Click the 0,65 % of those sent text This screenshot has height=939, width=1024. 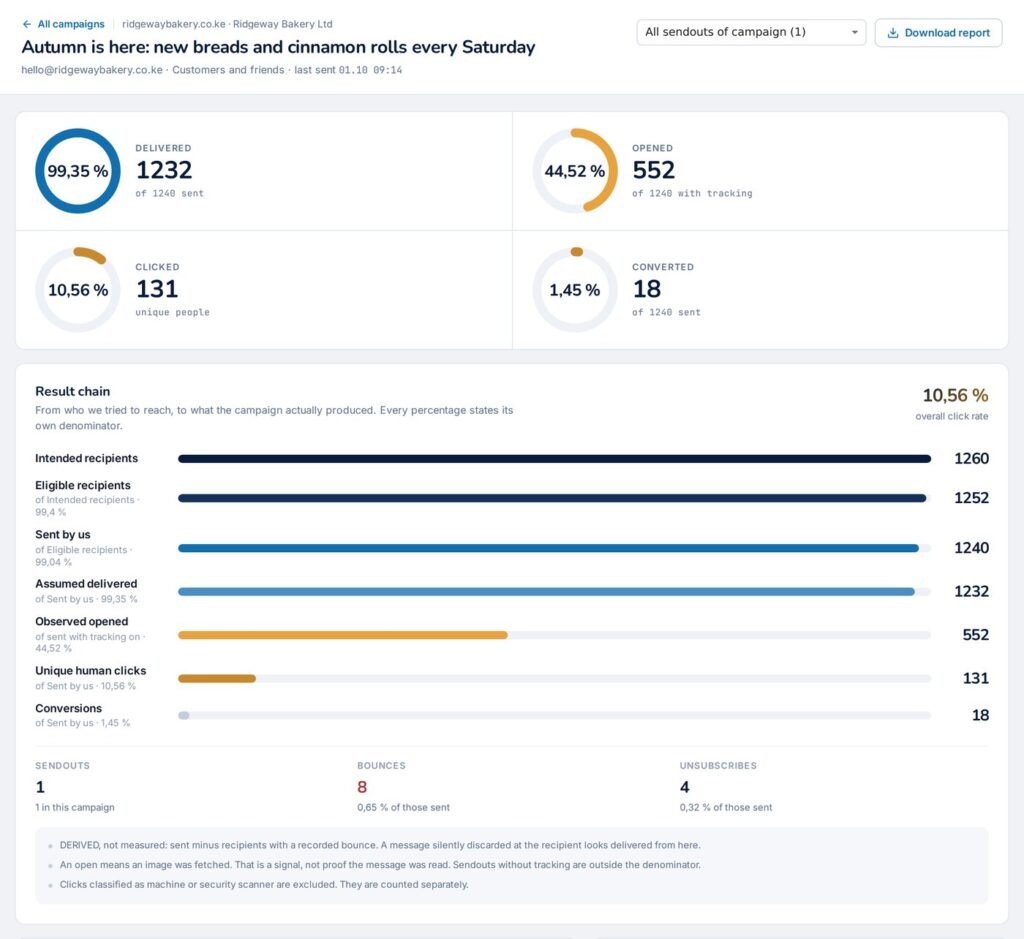[404, 808]
